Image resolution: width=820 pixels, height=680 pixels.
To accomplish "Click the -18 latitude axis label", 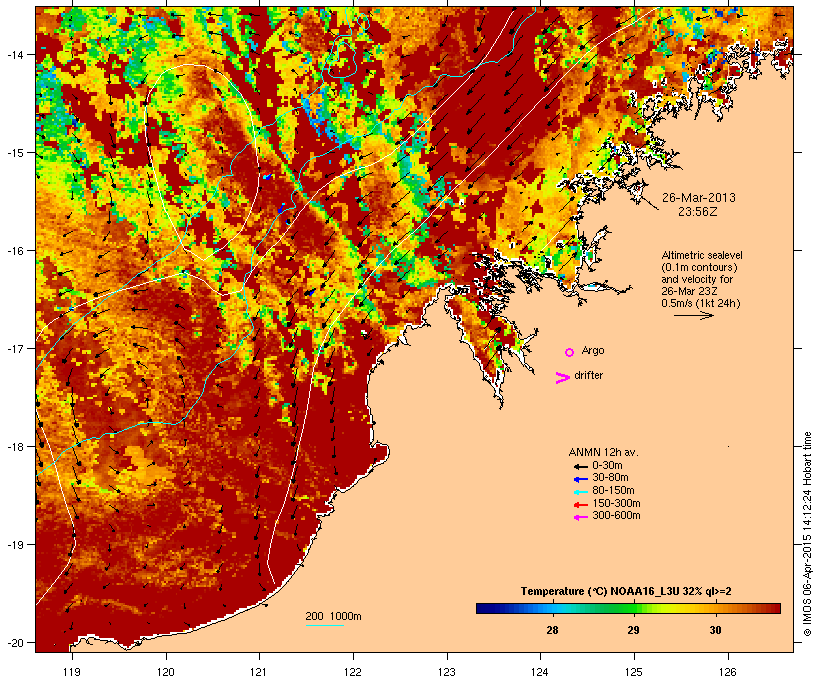I will [x=14, y=447].
